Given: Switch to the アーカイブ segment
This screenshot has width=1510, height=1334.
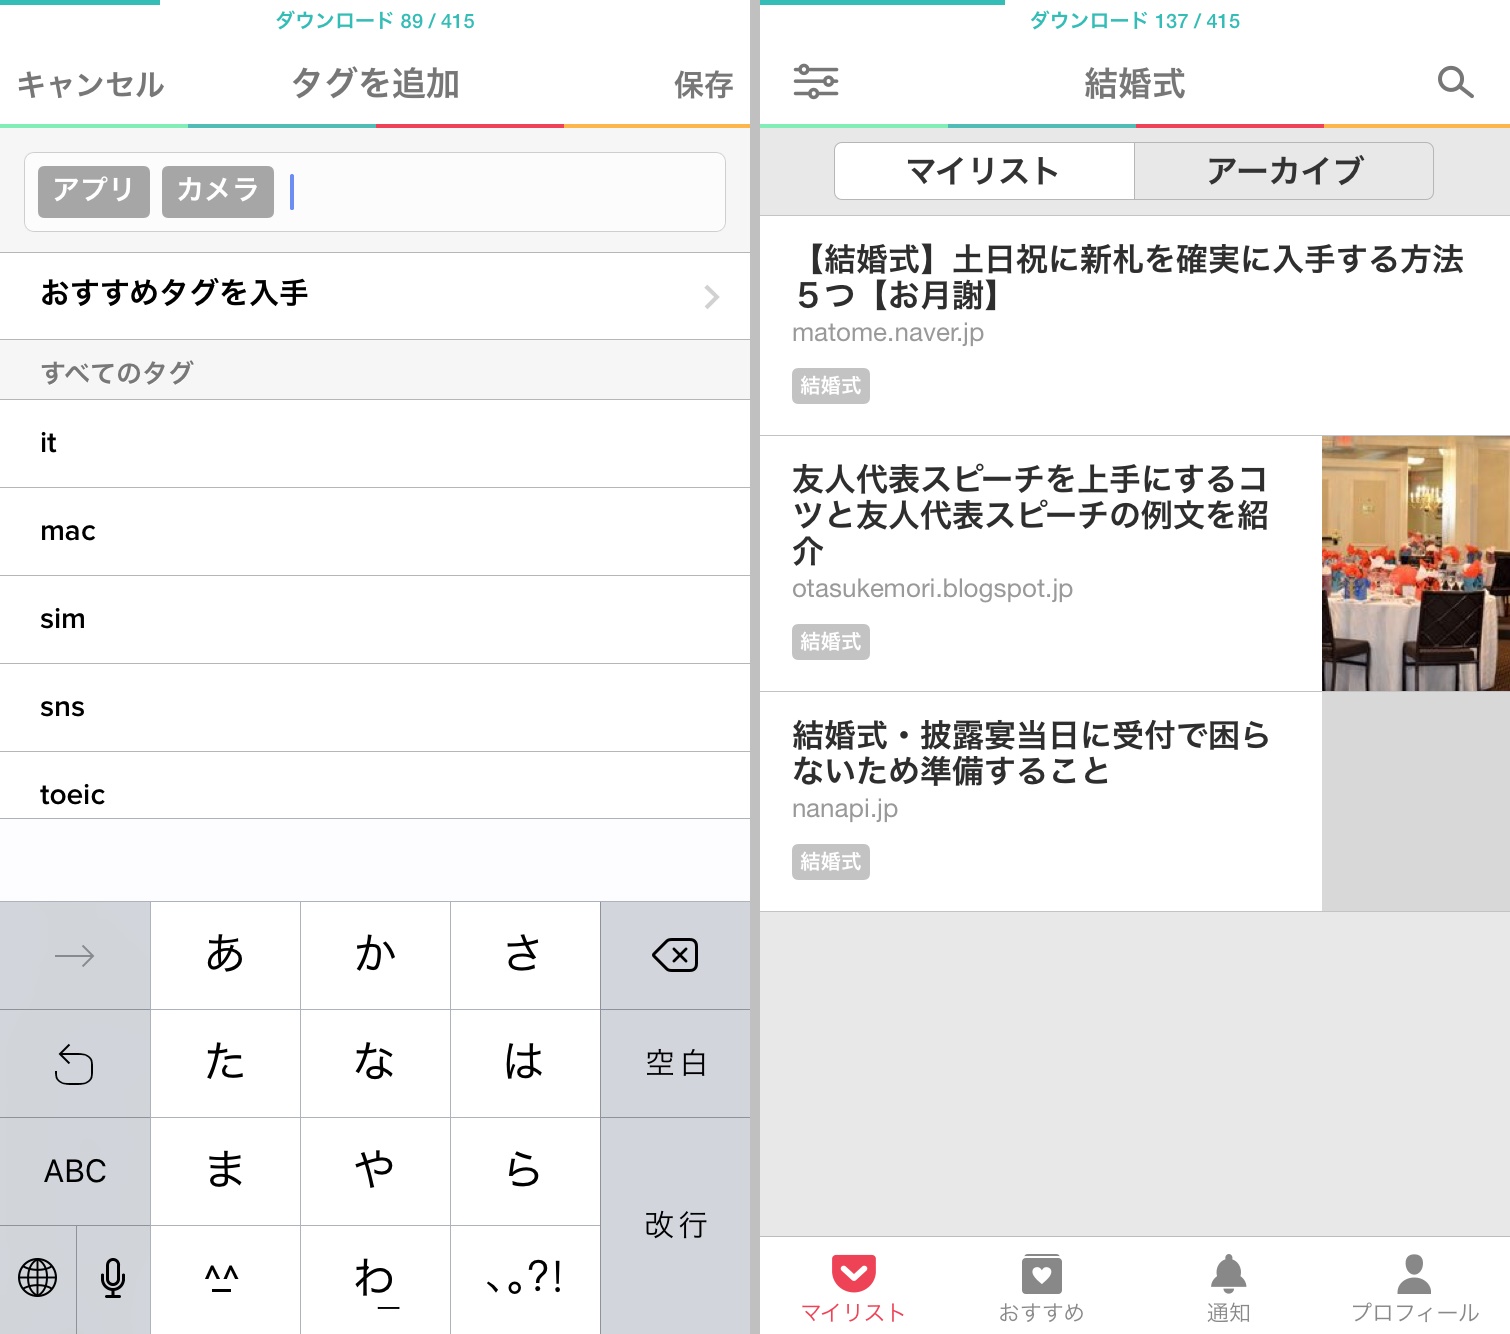Looking at the screenshot, I should [1284, 171].
